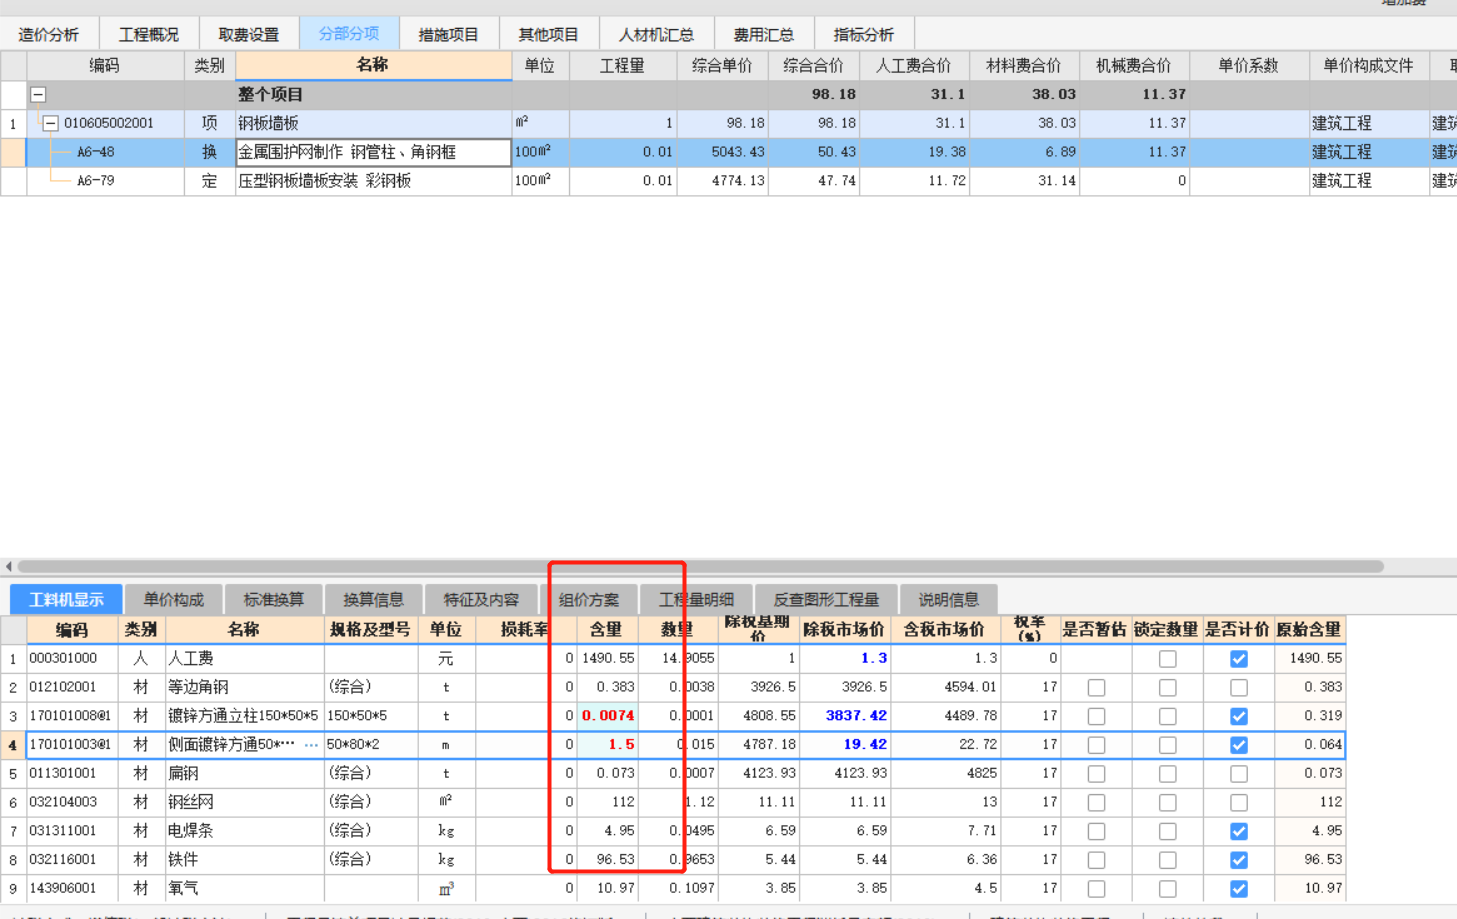The height and width of the screenshot is (919, 1457).
Task: Click the 单价构成文件 column header
Action: 1369,65
